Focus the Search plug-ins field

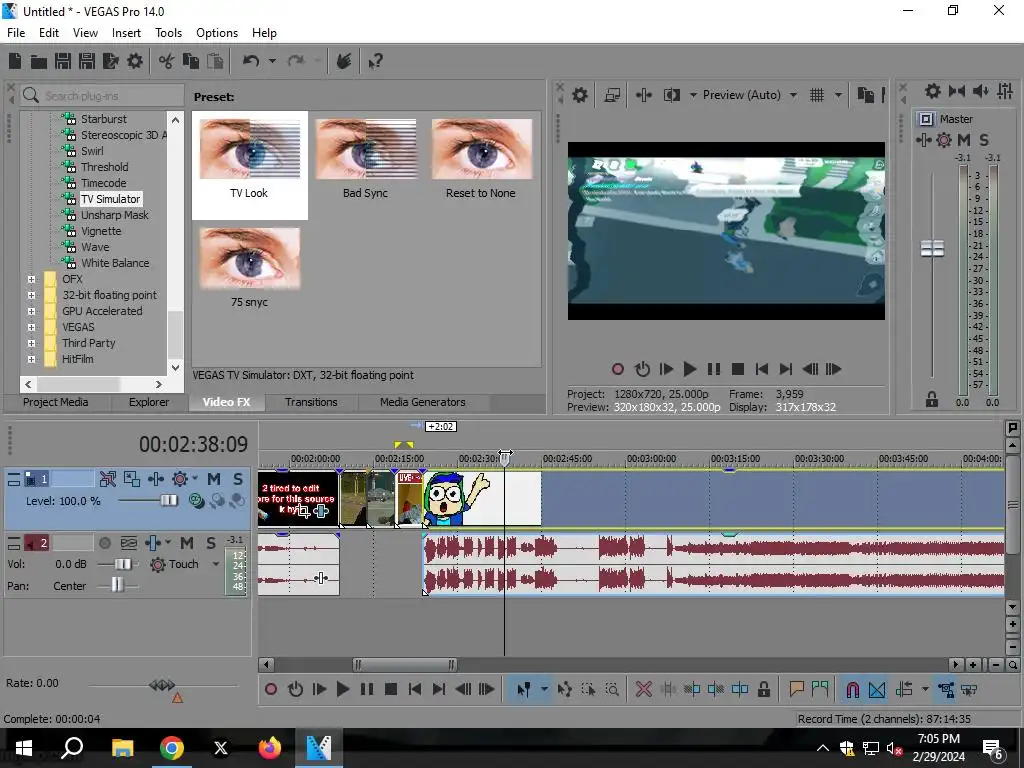point(103,95)
